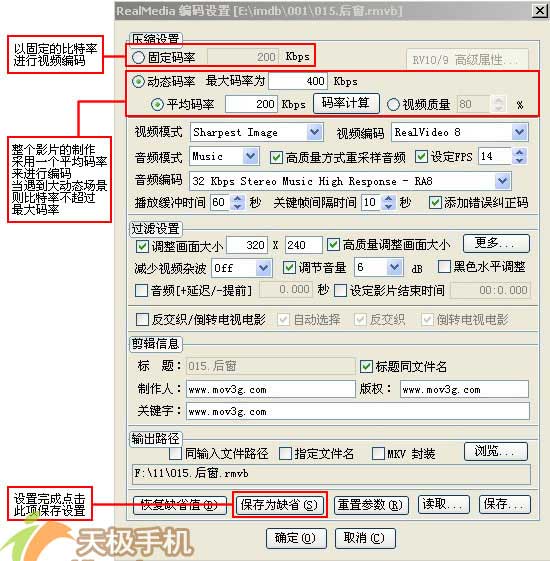Choose the 视频质量 radio option
The height and width of the screenshot is (561, 550).
[393, 104]
